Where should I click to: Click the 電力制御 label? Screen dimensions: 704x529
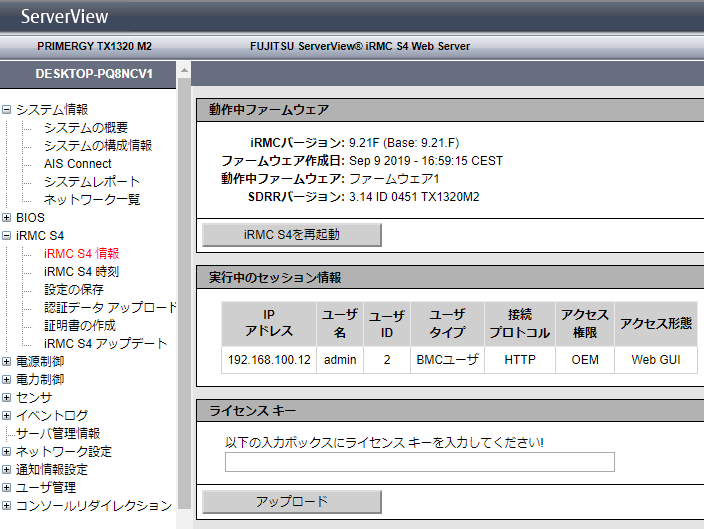tap(40, 379)
